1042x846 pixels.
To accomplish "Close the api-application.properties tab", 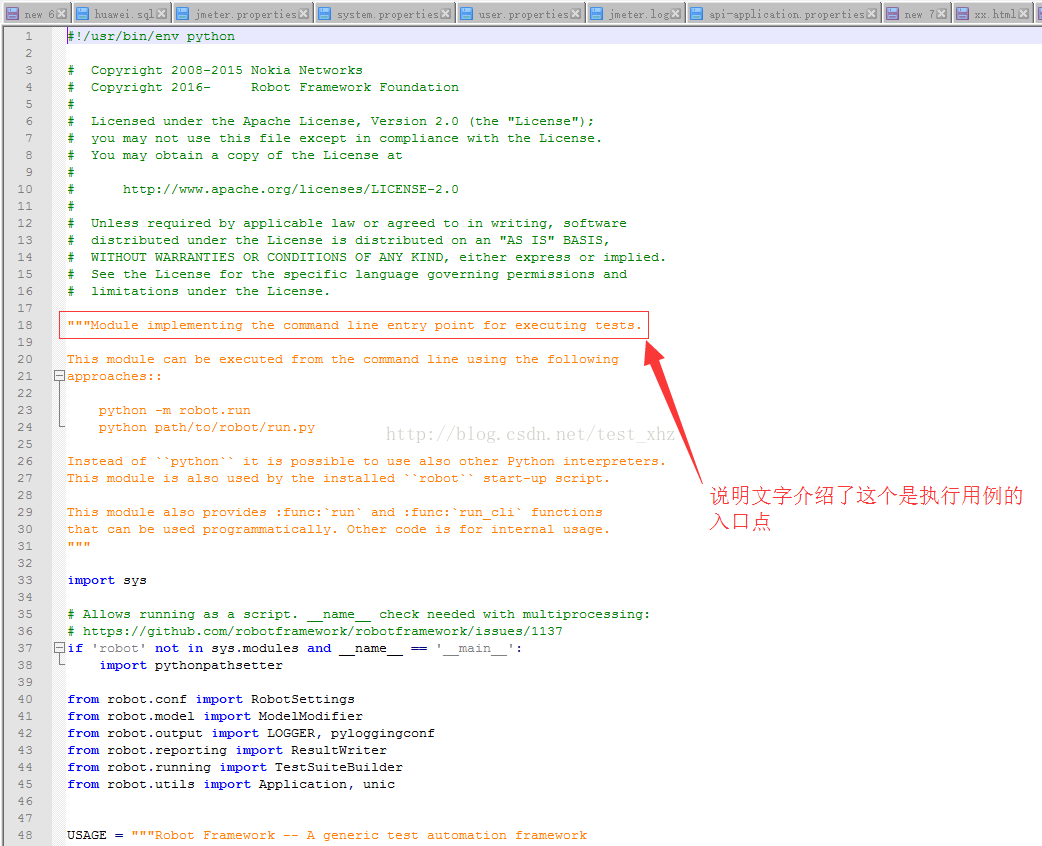I will pos(871,13).
